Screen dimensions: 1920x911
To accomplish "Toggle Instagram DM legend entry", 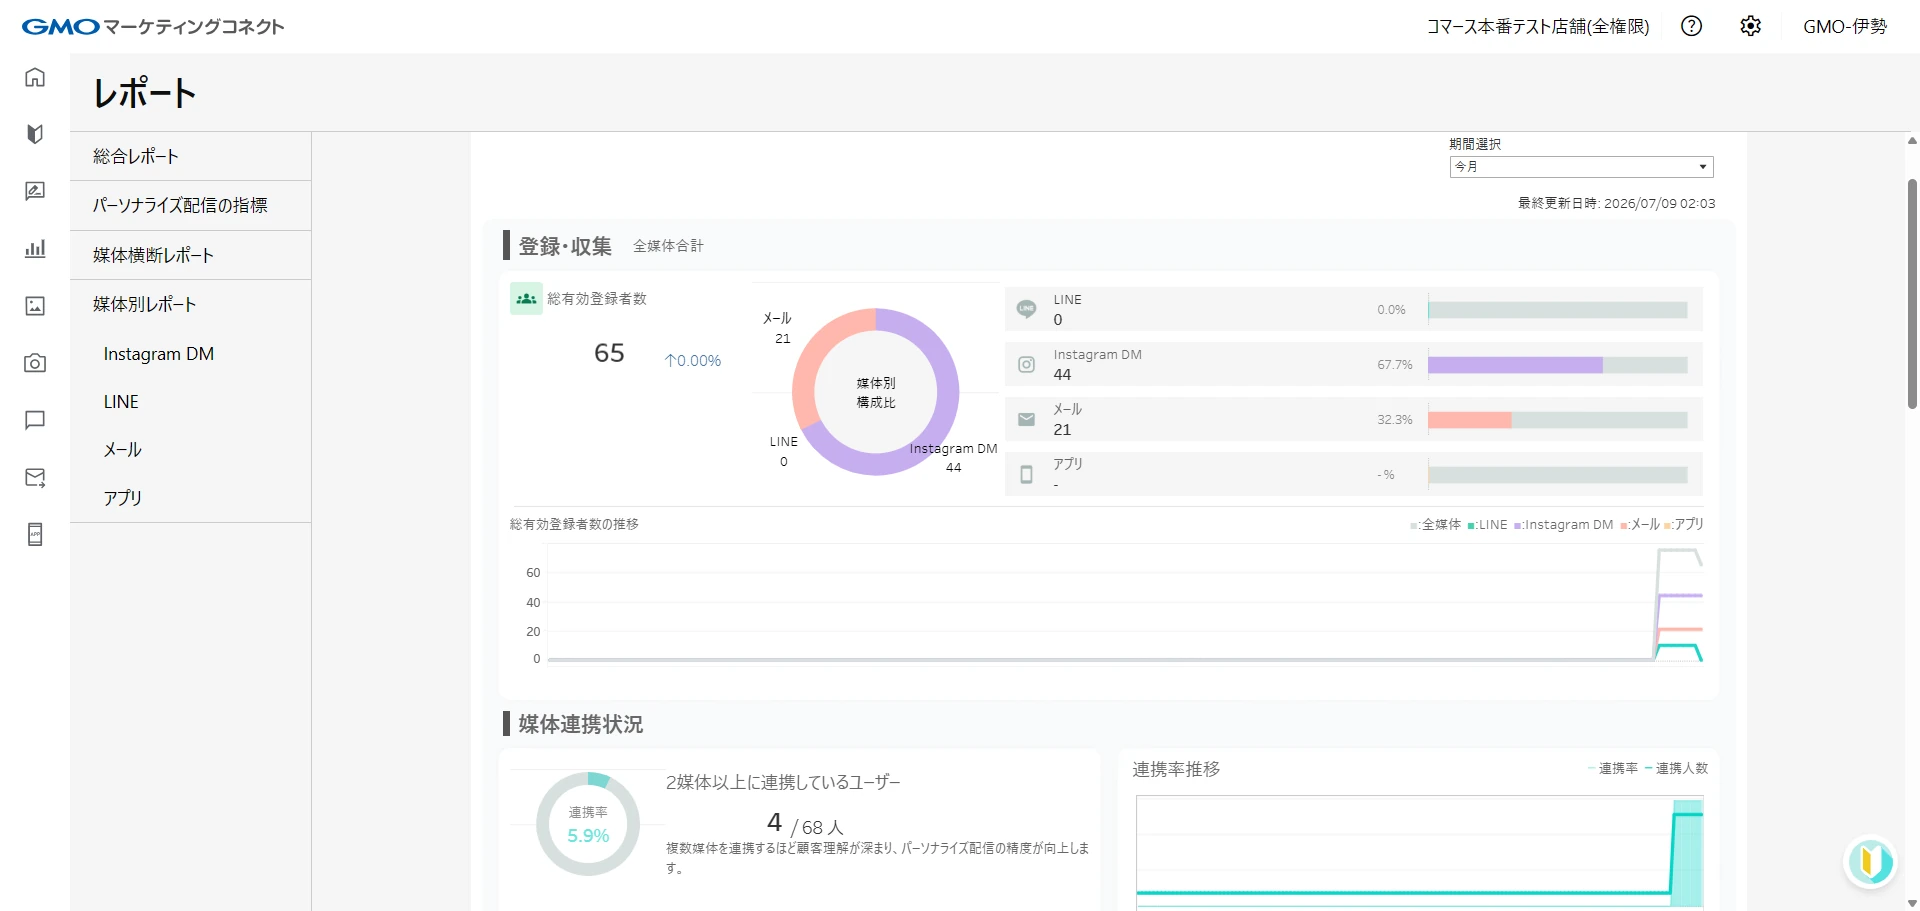I will pos(1564,525).
